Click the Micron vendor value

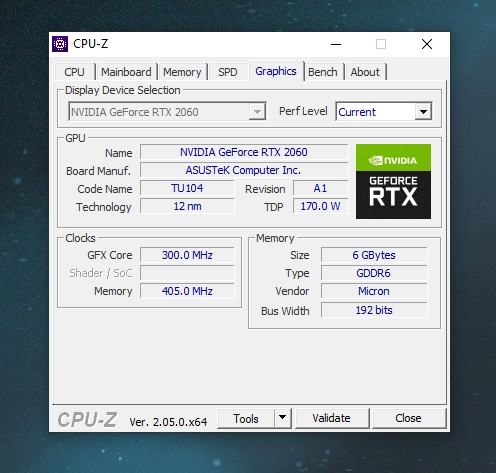[x=374, y=291]
